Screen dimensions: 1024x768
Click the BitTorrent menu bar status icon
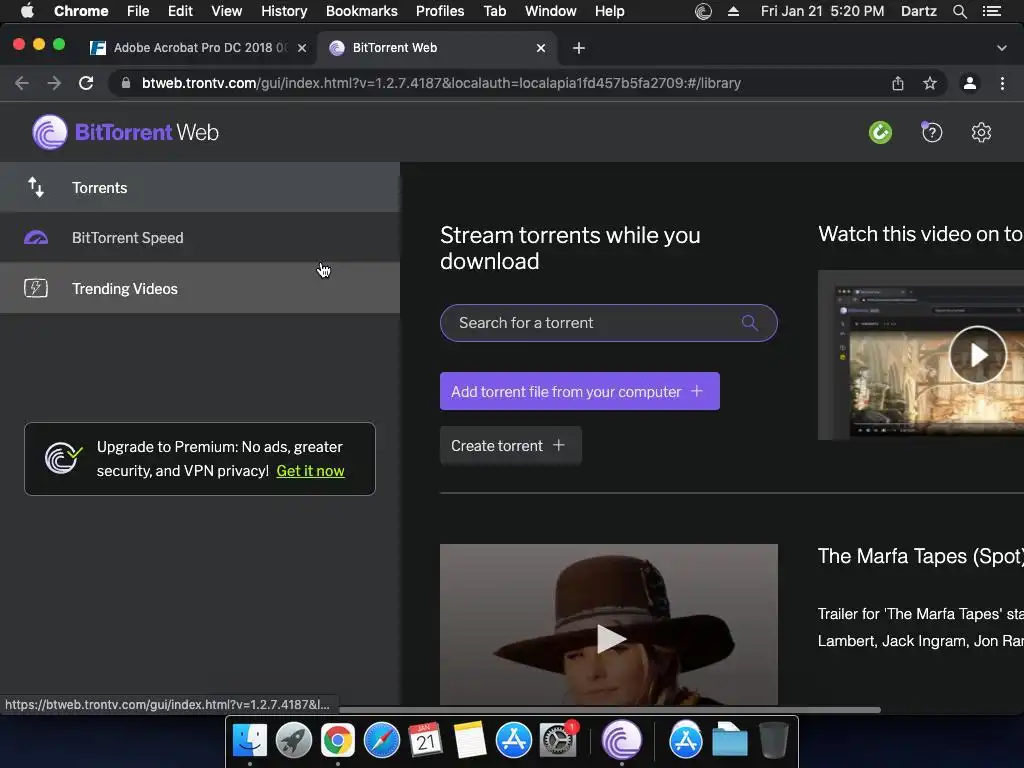pyautogui.click(x=703, y=11)
